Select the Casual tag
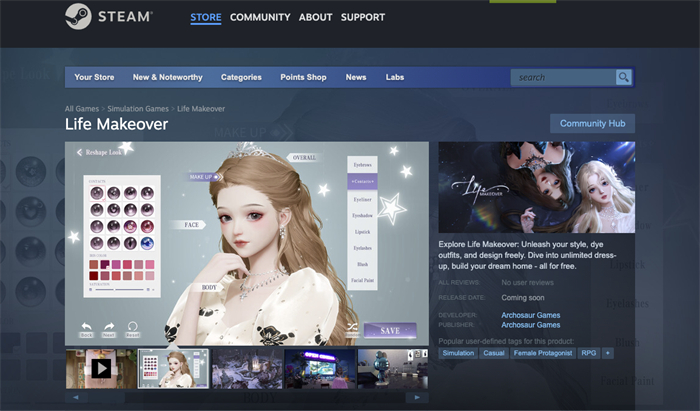The width and height of the screenshot is (700, 411). [494, 353]
